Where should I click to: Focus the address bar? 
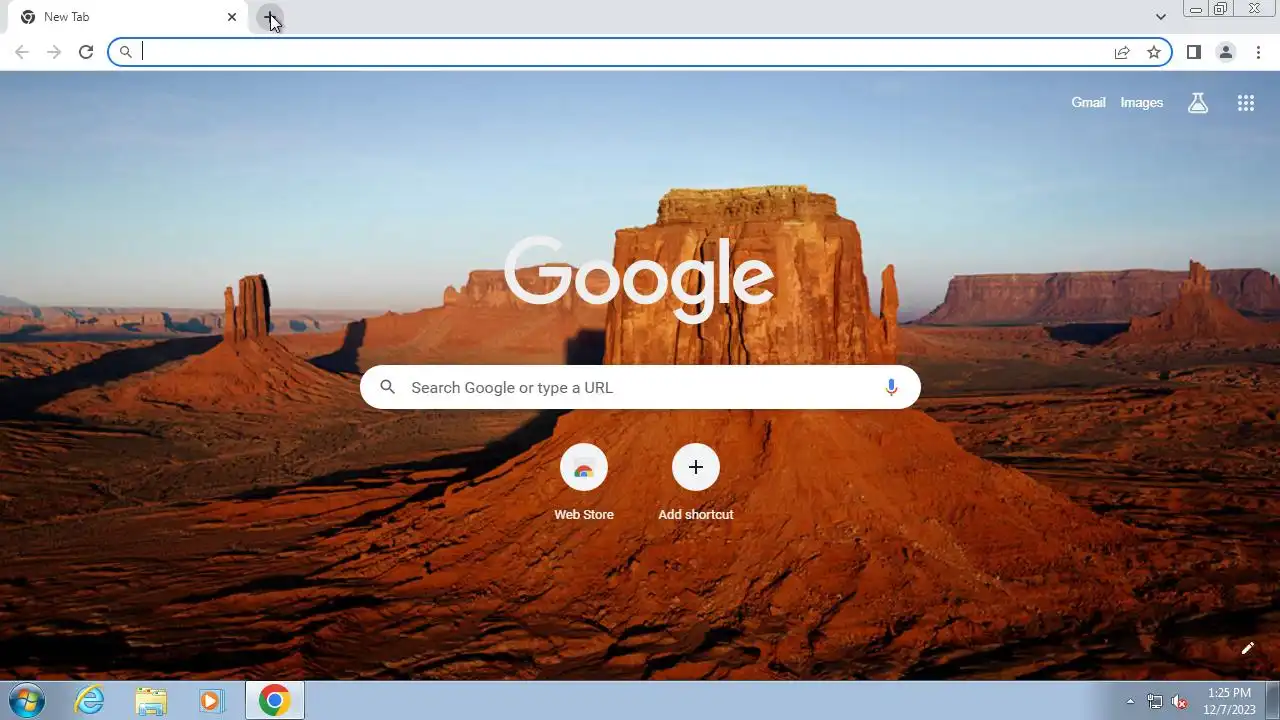tap(640, 52)
